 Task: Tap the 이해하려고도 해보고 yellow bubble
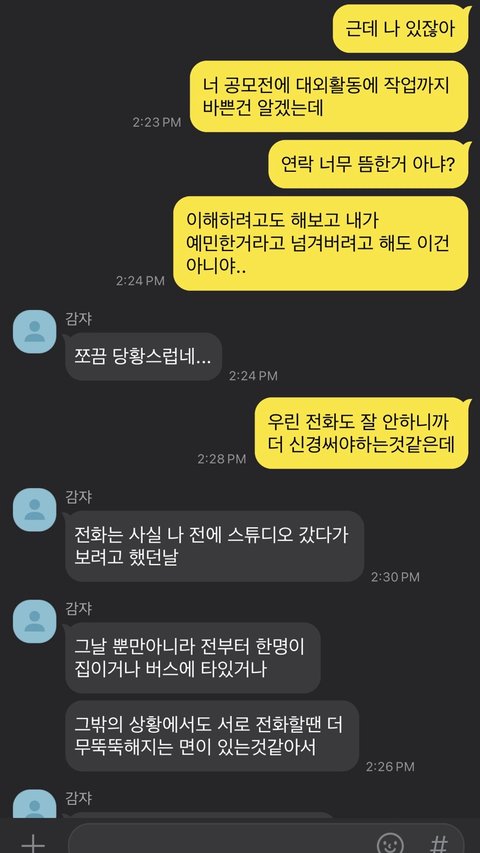pyautogui.click(x=321, y=243)
